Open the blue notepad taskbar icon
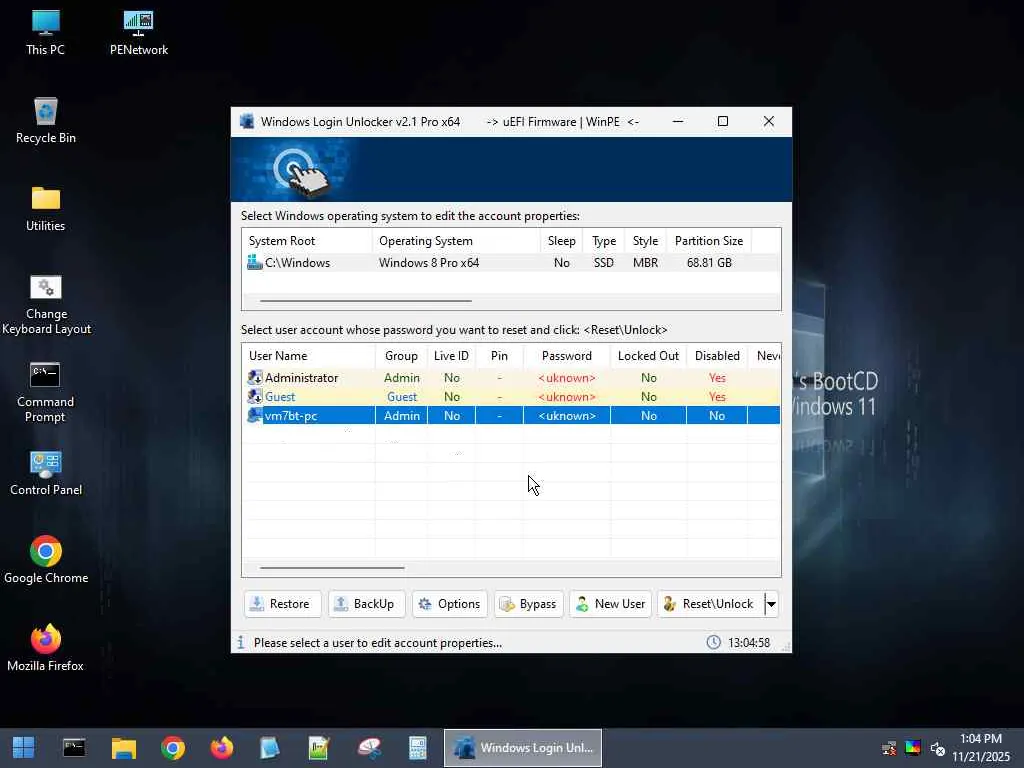 coord(270,748)
